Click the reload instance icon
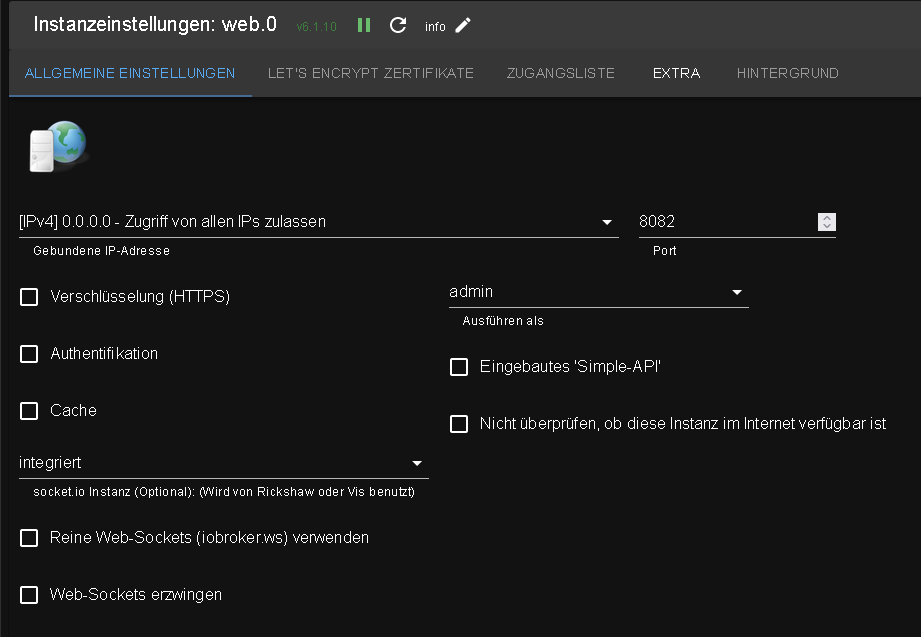Viewport: 921px width, 637px height. 398,25
